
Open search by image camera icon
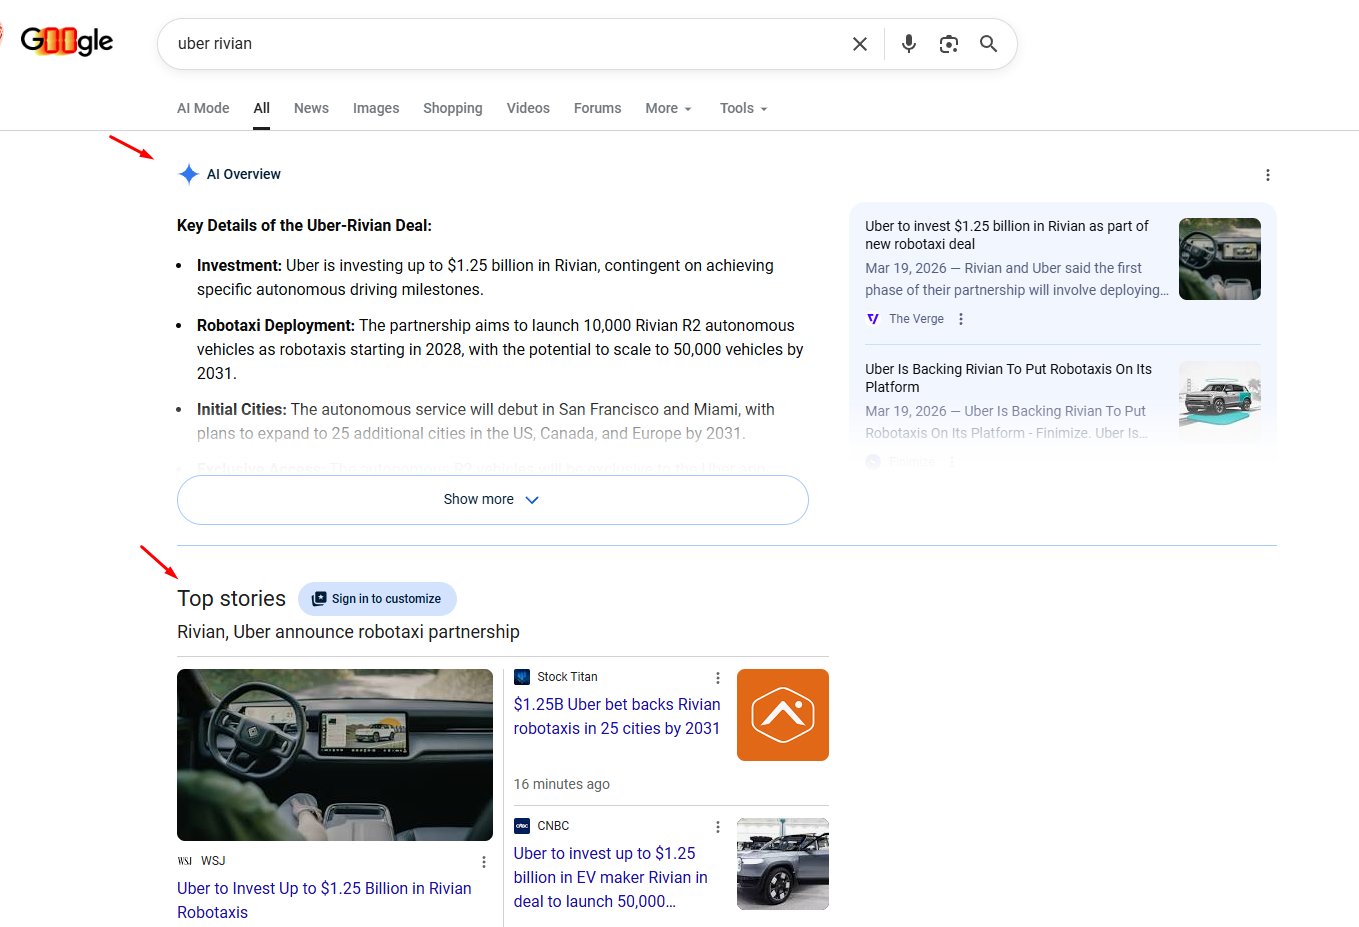948,44
